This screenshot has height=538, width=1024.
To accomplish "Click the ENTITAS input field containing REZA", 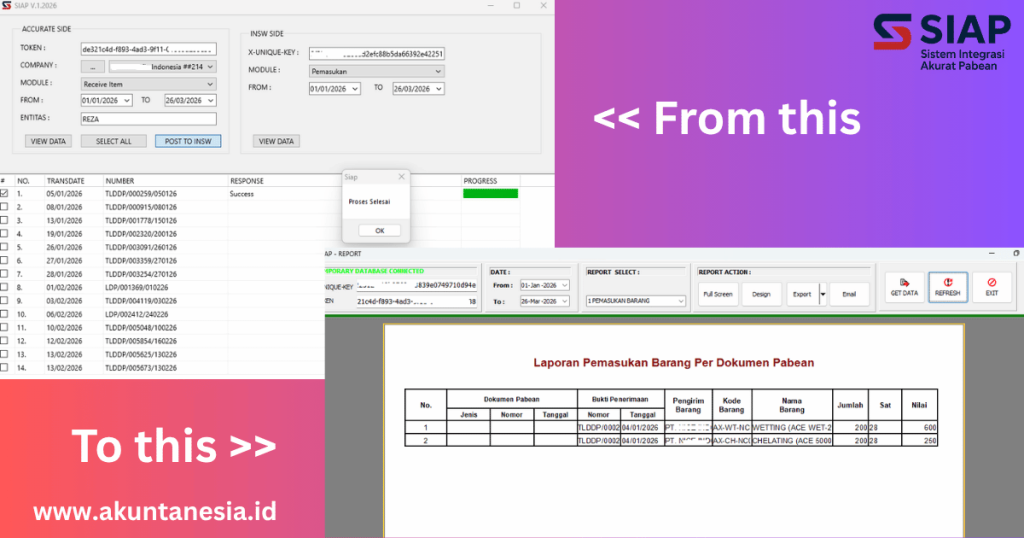I will (x=148, y=118).
